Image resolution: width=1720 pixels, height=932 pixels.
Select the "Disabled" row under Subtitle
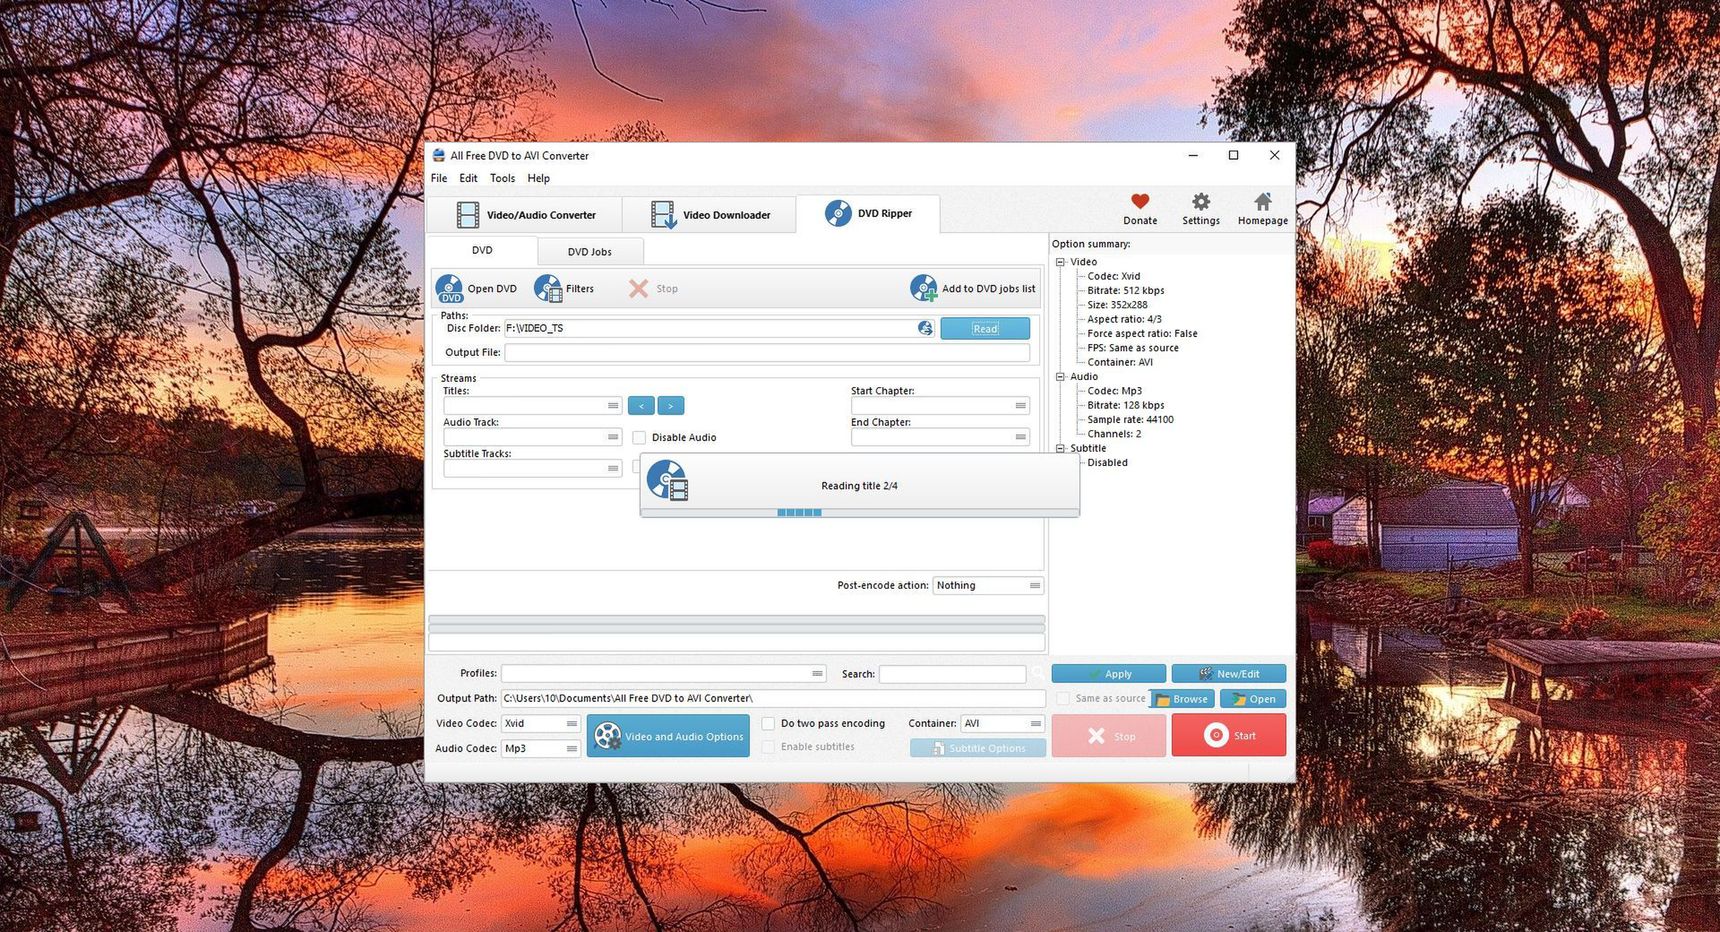tap(1107, 463)
